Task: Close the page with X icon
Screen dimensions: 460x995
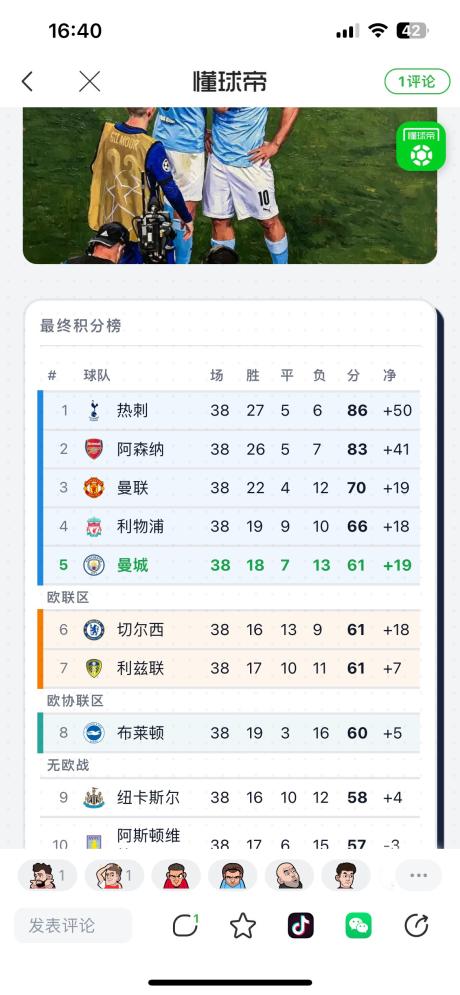Action: point(89,81)
